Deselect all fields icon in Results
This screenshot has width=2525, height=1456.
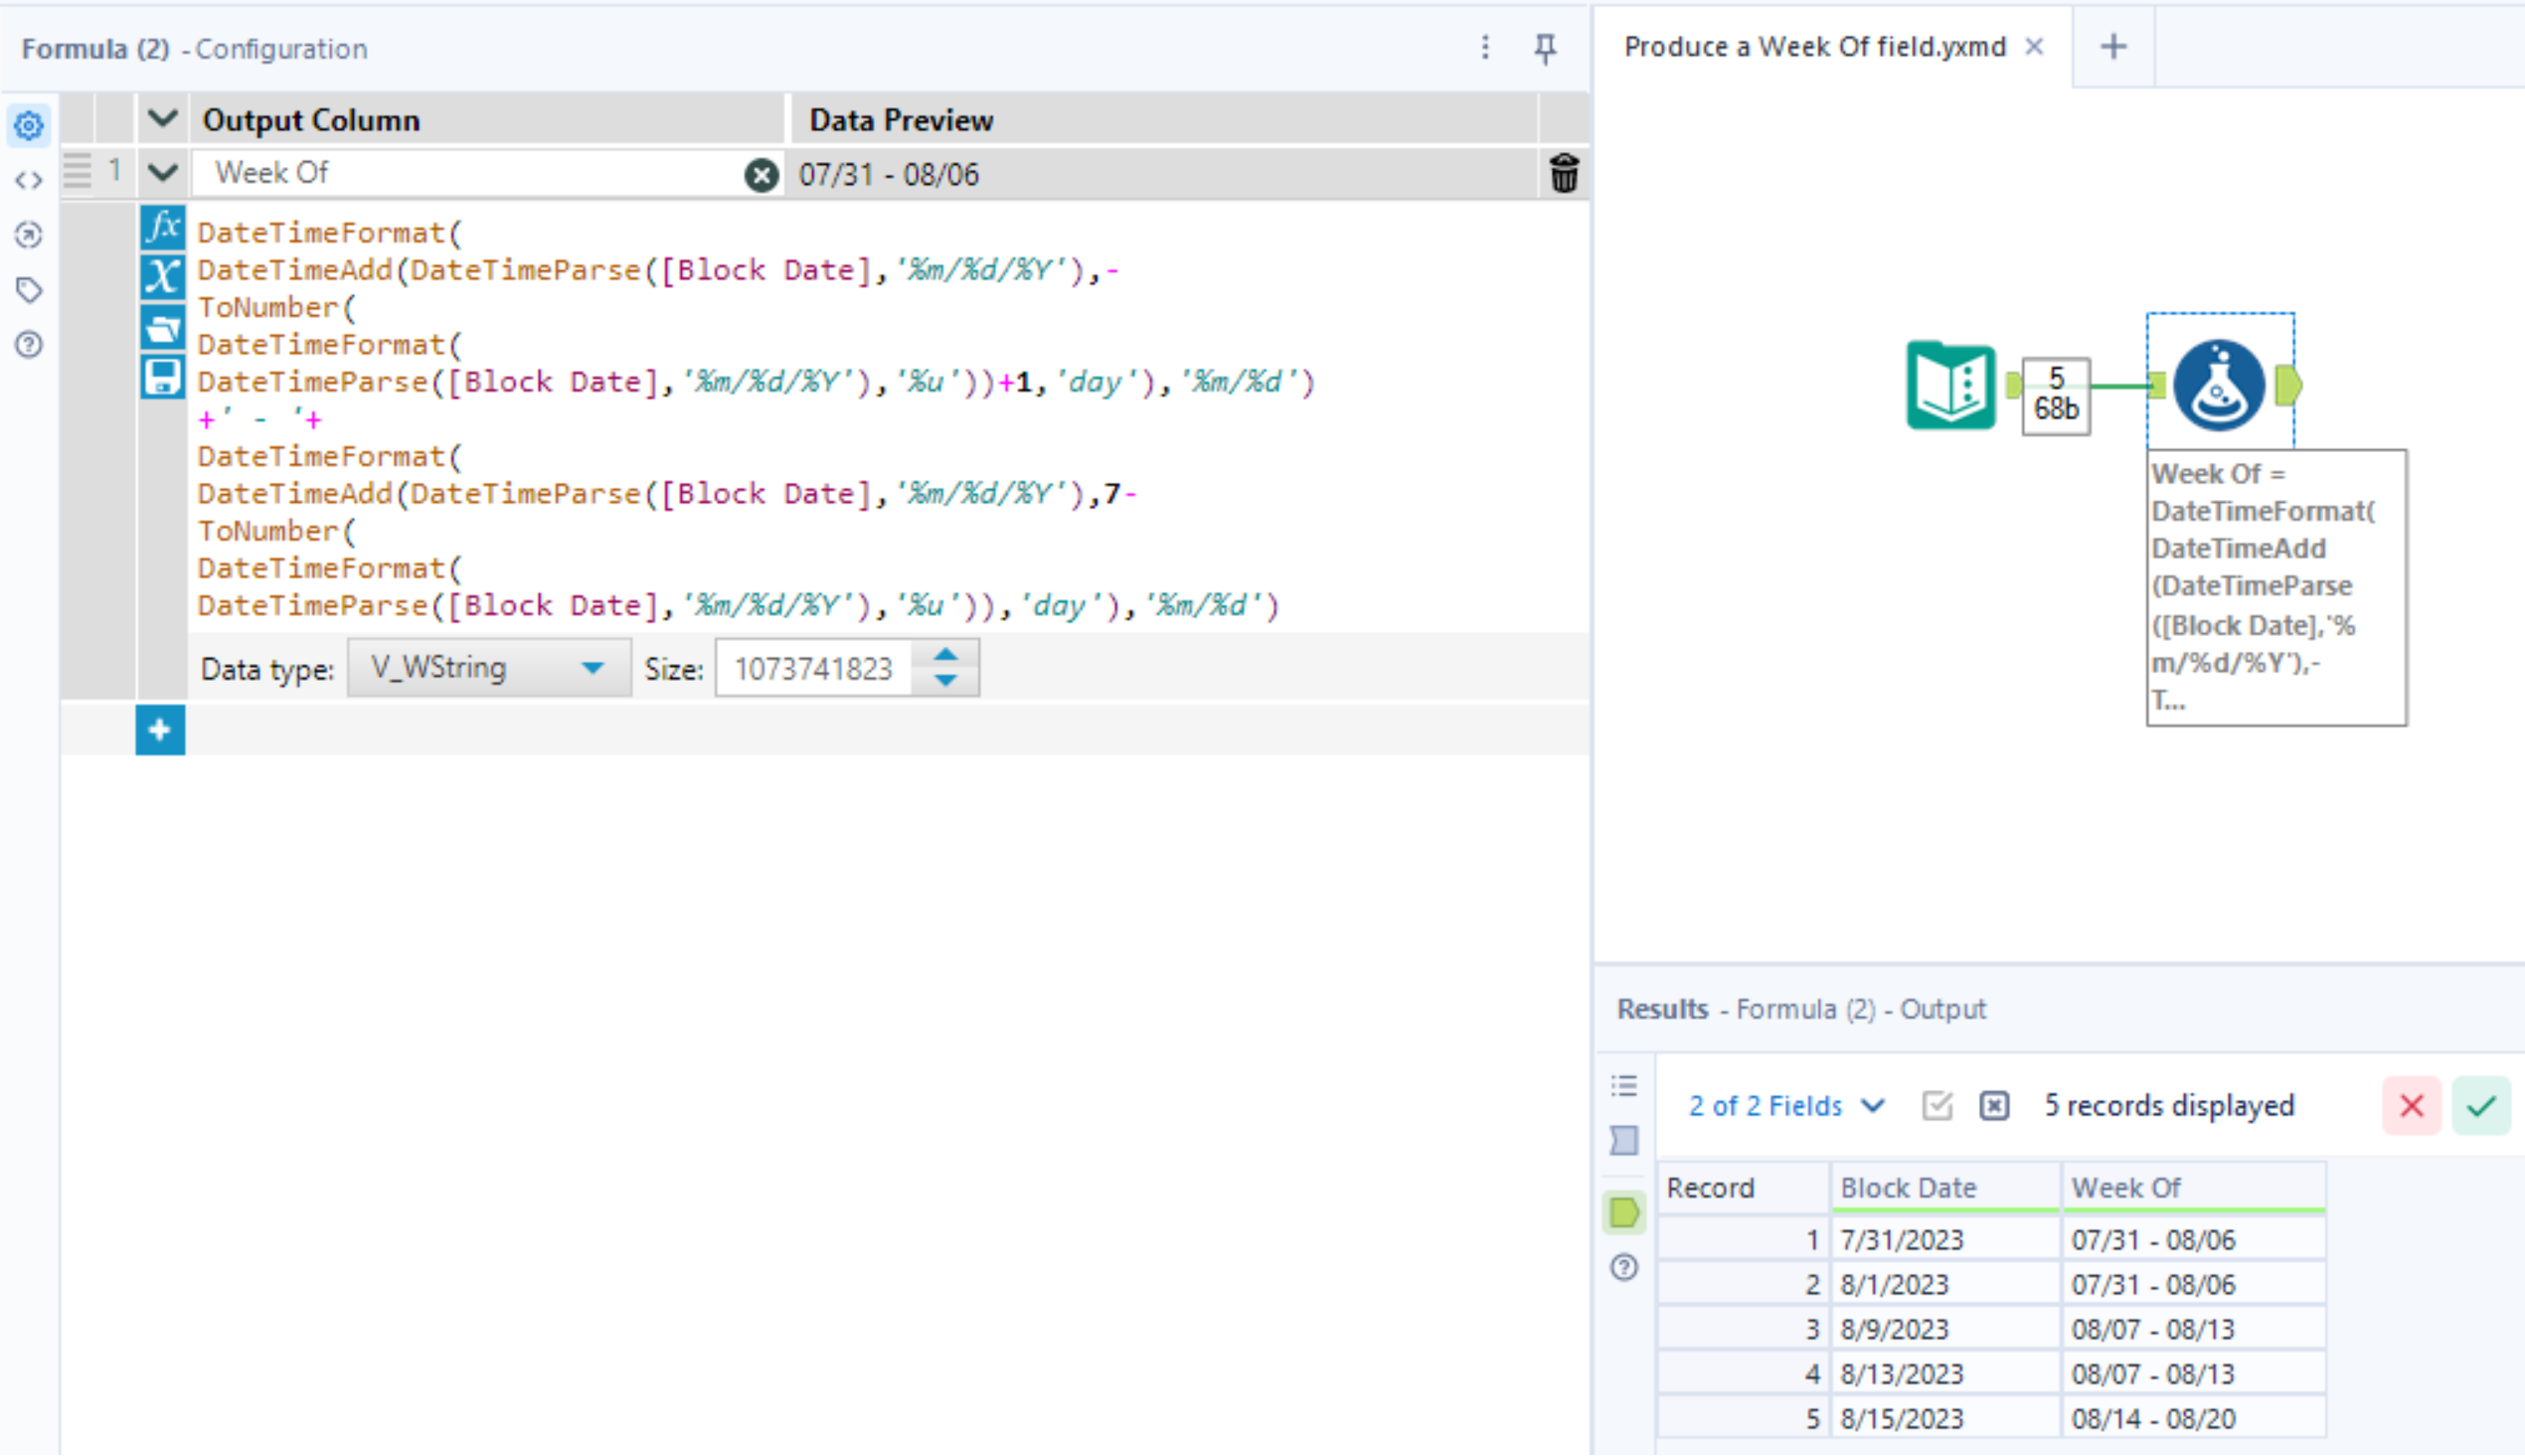[x=1994, y=1106]
